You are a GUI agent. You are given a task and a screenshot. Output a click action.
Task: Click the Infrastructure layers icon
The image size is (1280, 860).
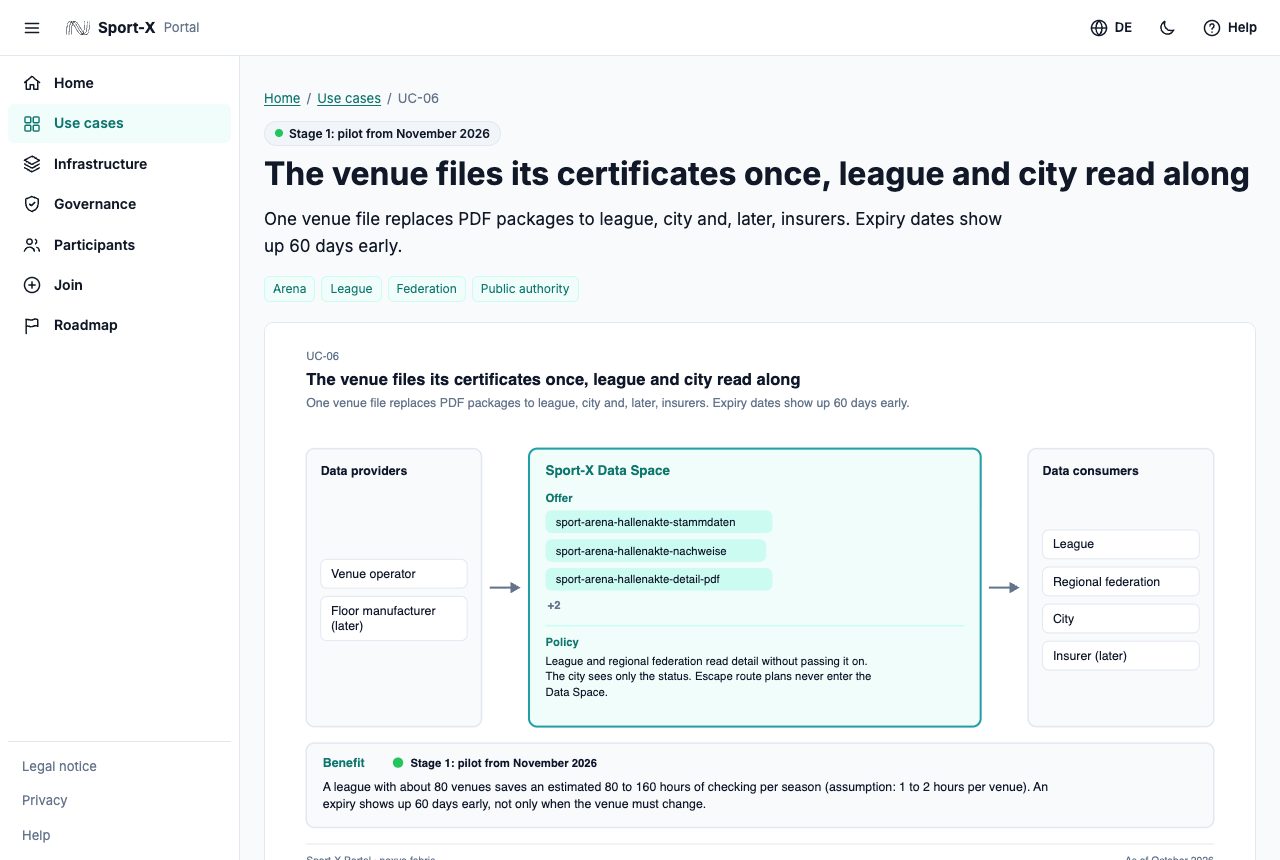[x=32, y=164]
